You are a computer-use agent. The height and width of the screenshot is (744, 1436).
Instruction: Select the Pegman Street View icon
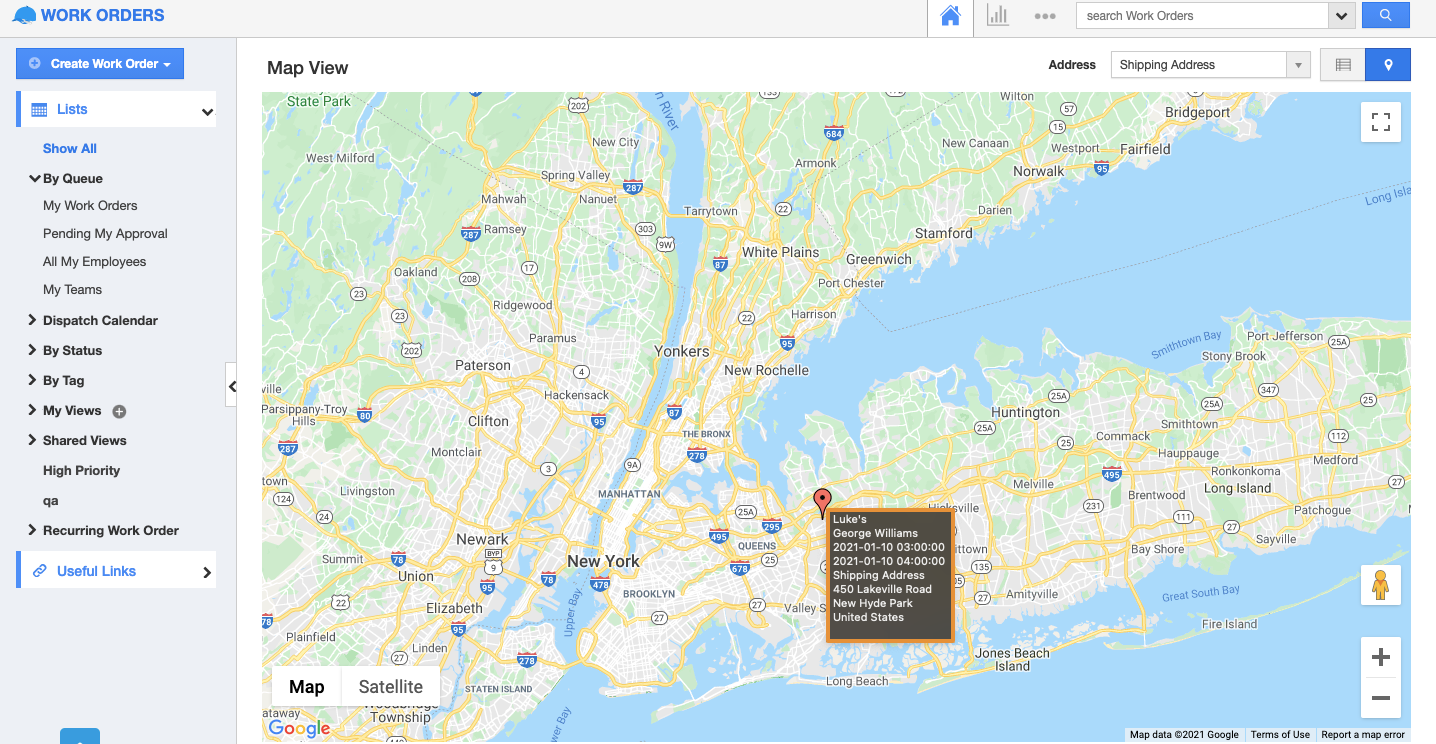point(1381,585)
